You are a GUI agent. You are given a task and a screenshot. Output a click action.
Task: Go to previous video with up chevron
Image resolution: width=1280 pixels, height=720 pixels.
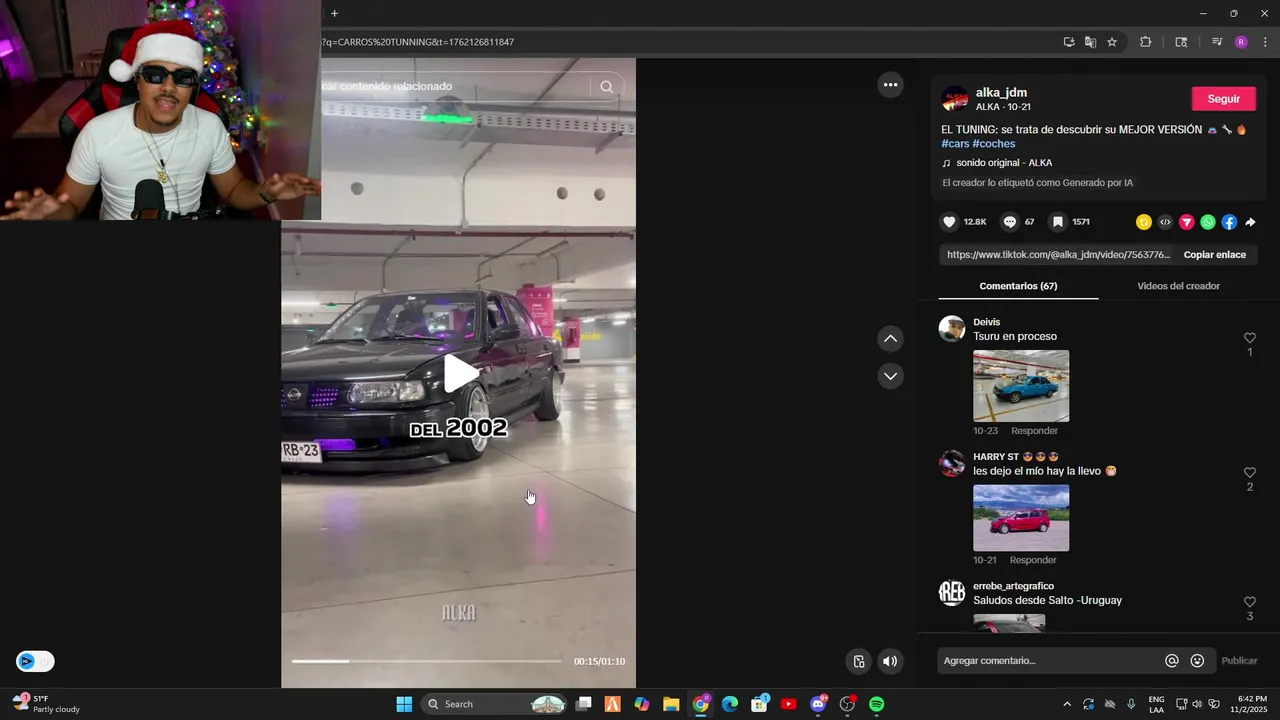pos(890,339)
